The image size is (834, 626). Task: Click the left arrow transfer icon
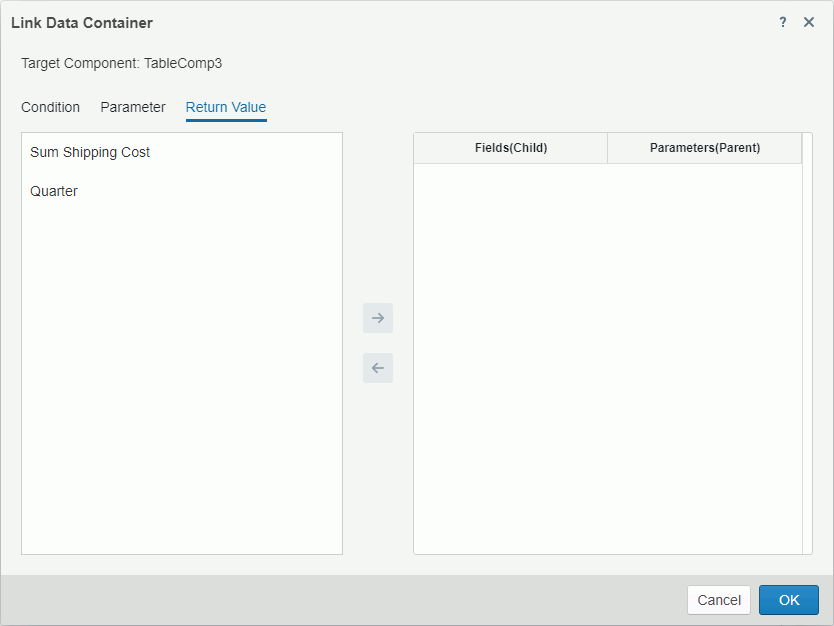(x=377, y=368)
